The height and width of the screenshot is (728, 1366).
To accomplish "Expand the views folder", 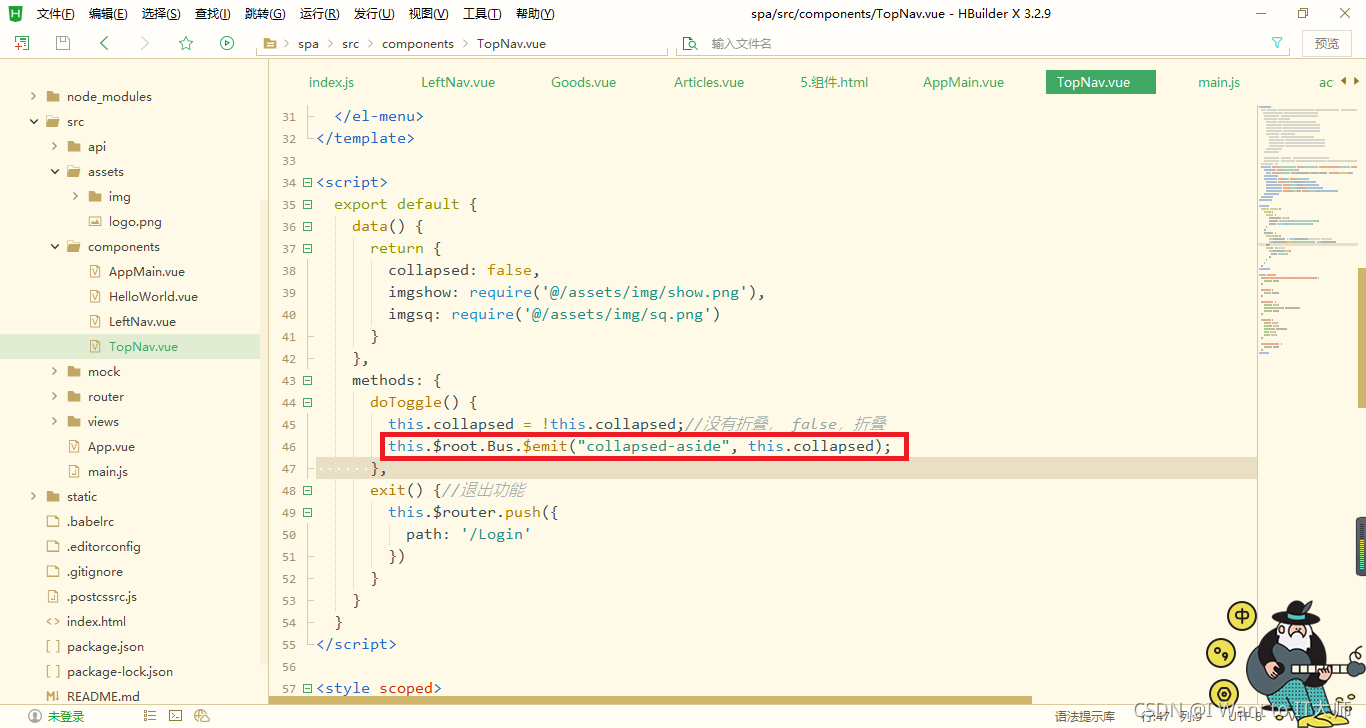I will tap(55, 421).
